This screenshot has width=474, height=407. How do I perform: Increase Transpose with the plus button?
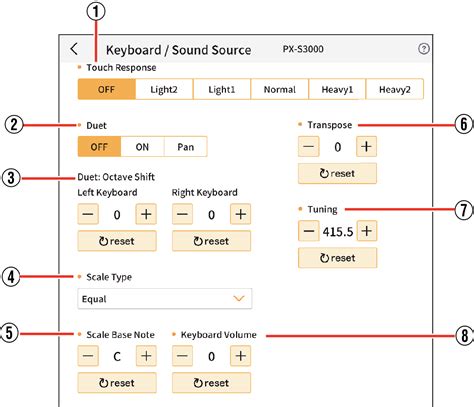pyautogui.click(x=366, y=146)
